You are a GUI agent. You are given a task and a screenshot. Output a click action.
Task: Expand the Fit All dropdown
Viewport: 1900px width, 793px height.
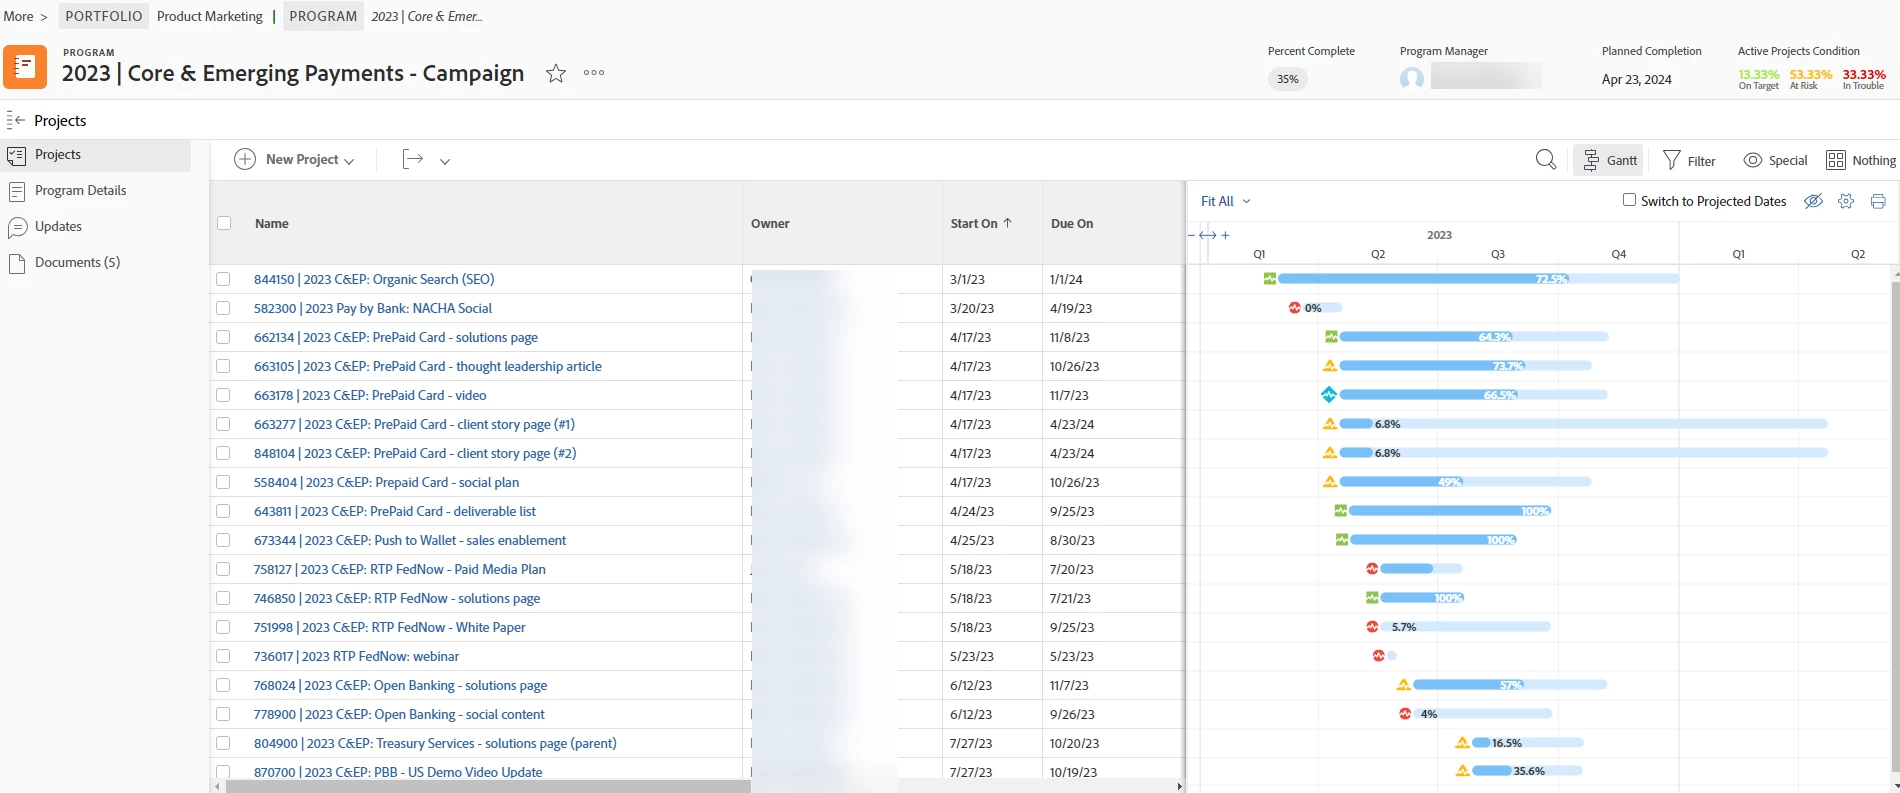point(1226,201)
